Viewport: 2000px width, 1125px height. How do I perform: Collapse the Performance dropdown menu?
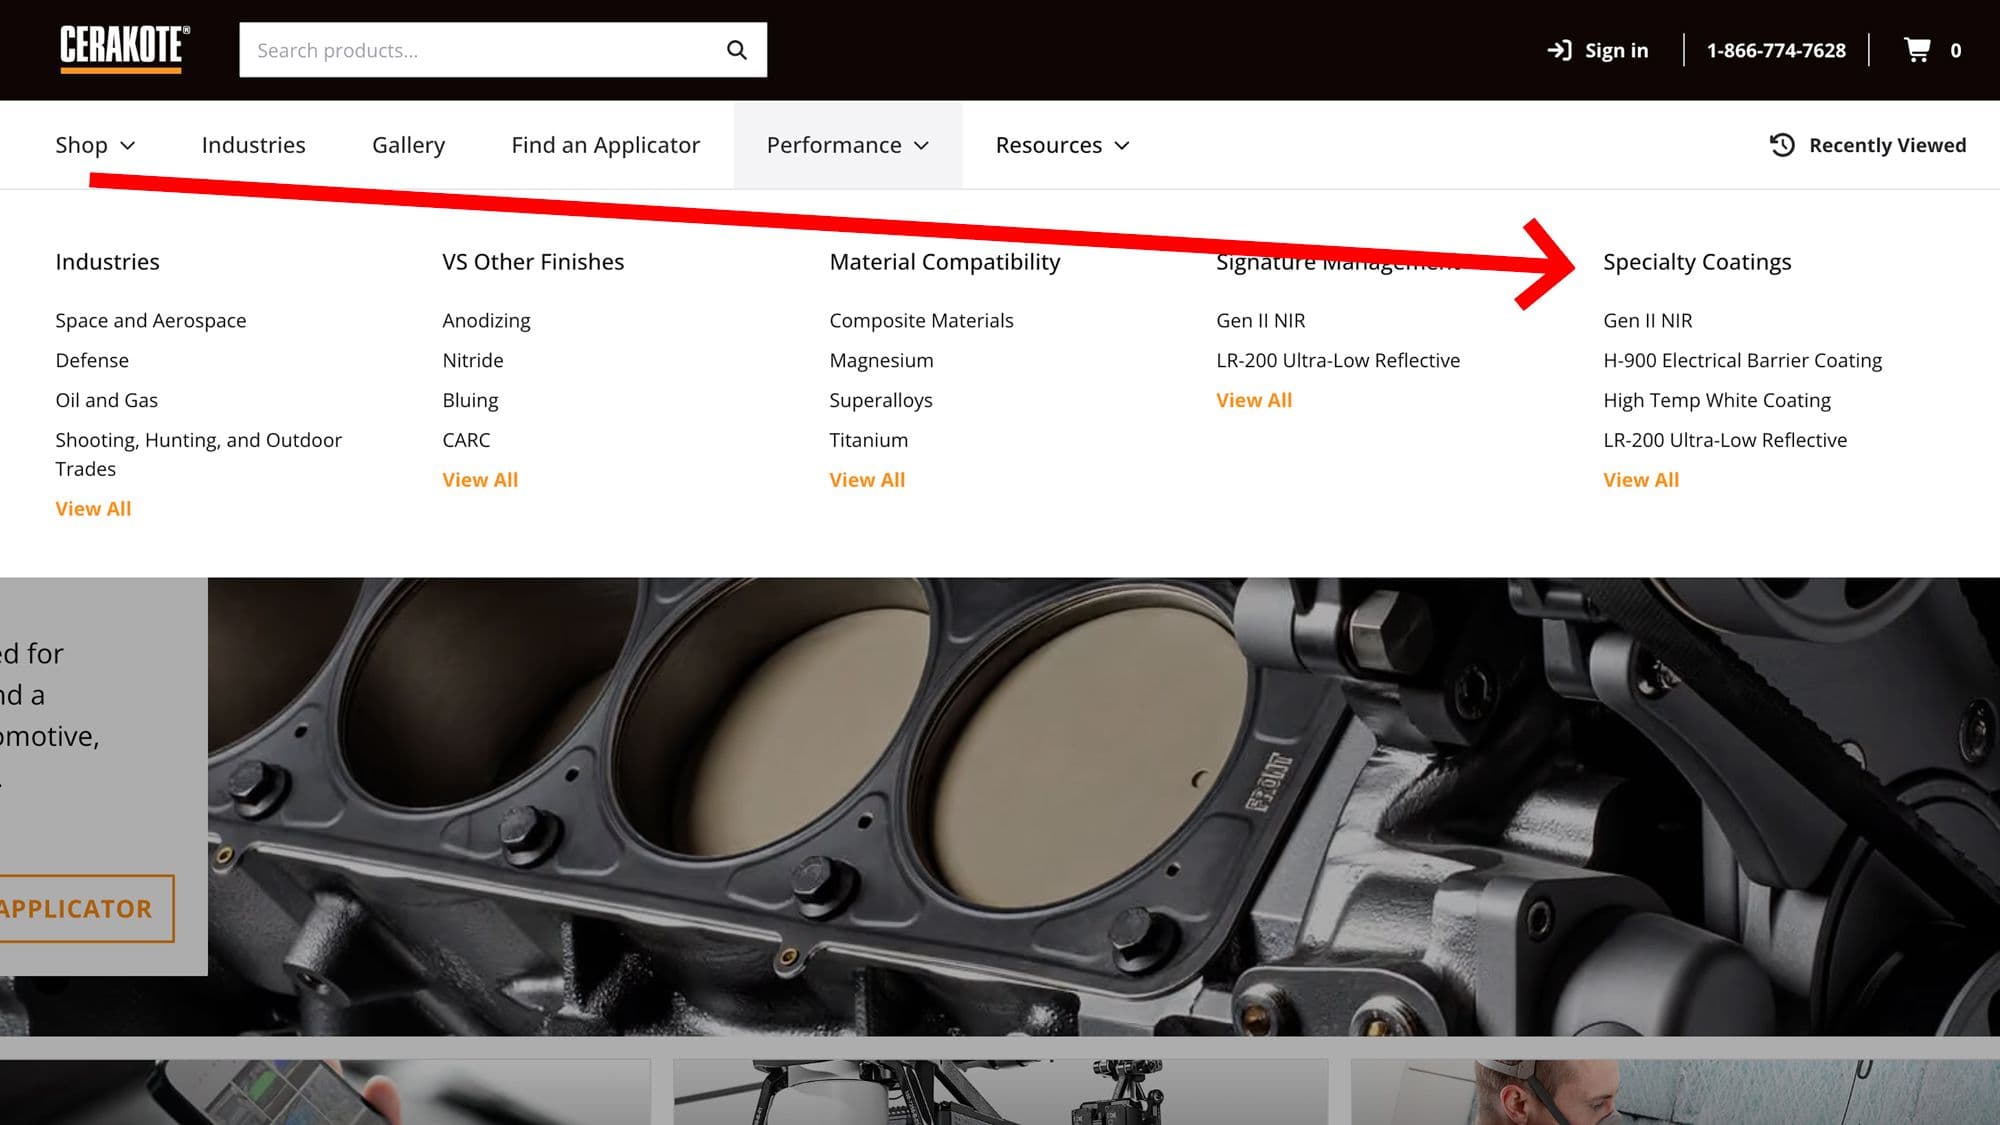(x=848, y=145)
